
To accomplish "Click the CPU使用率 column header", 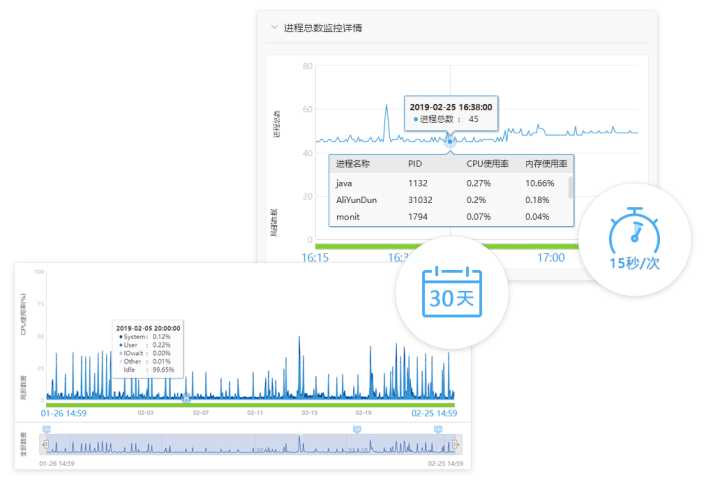I will 486,163.
